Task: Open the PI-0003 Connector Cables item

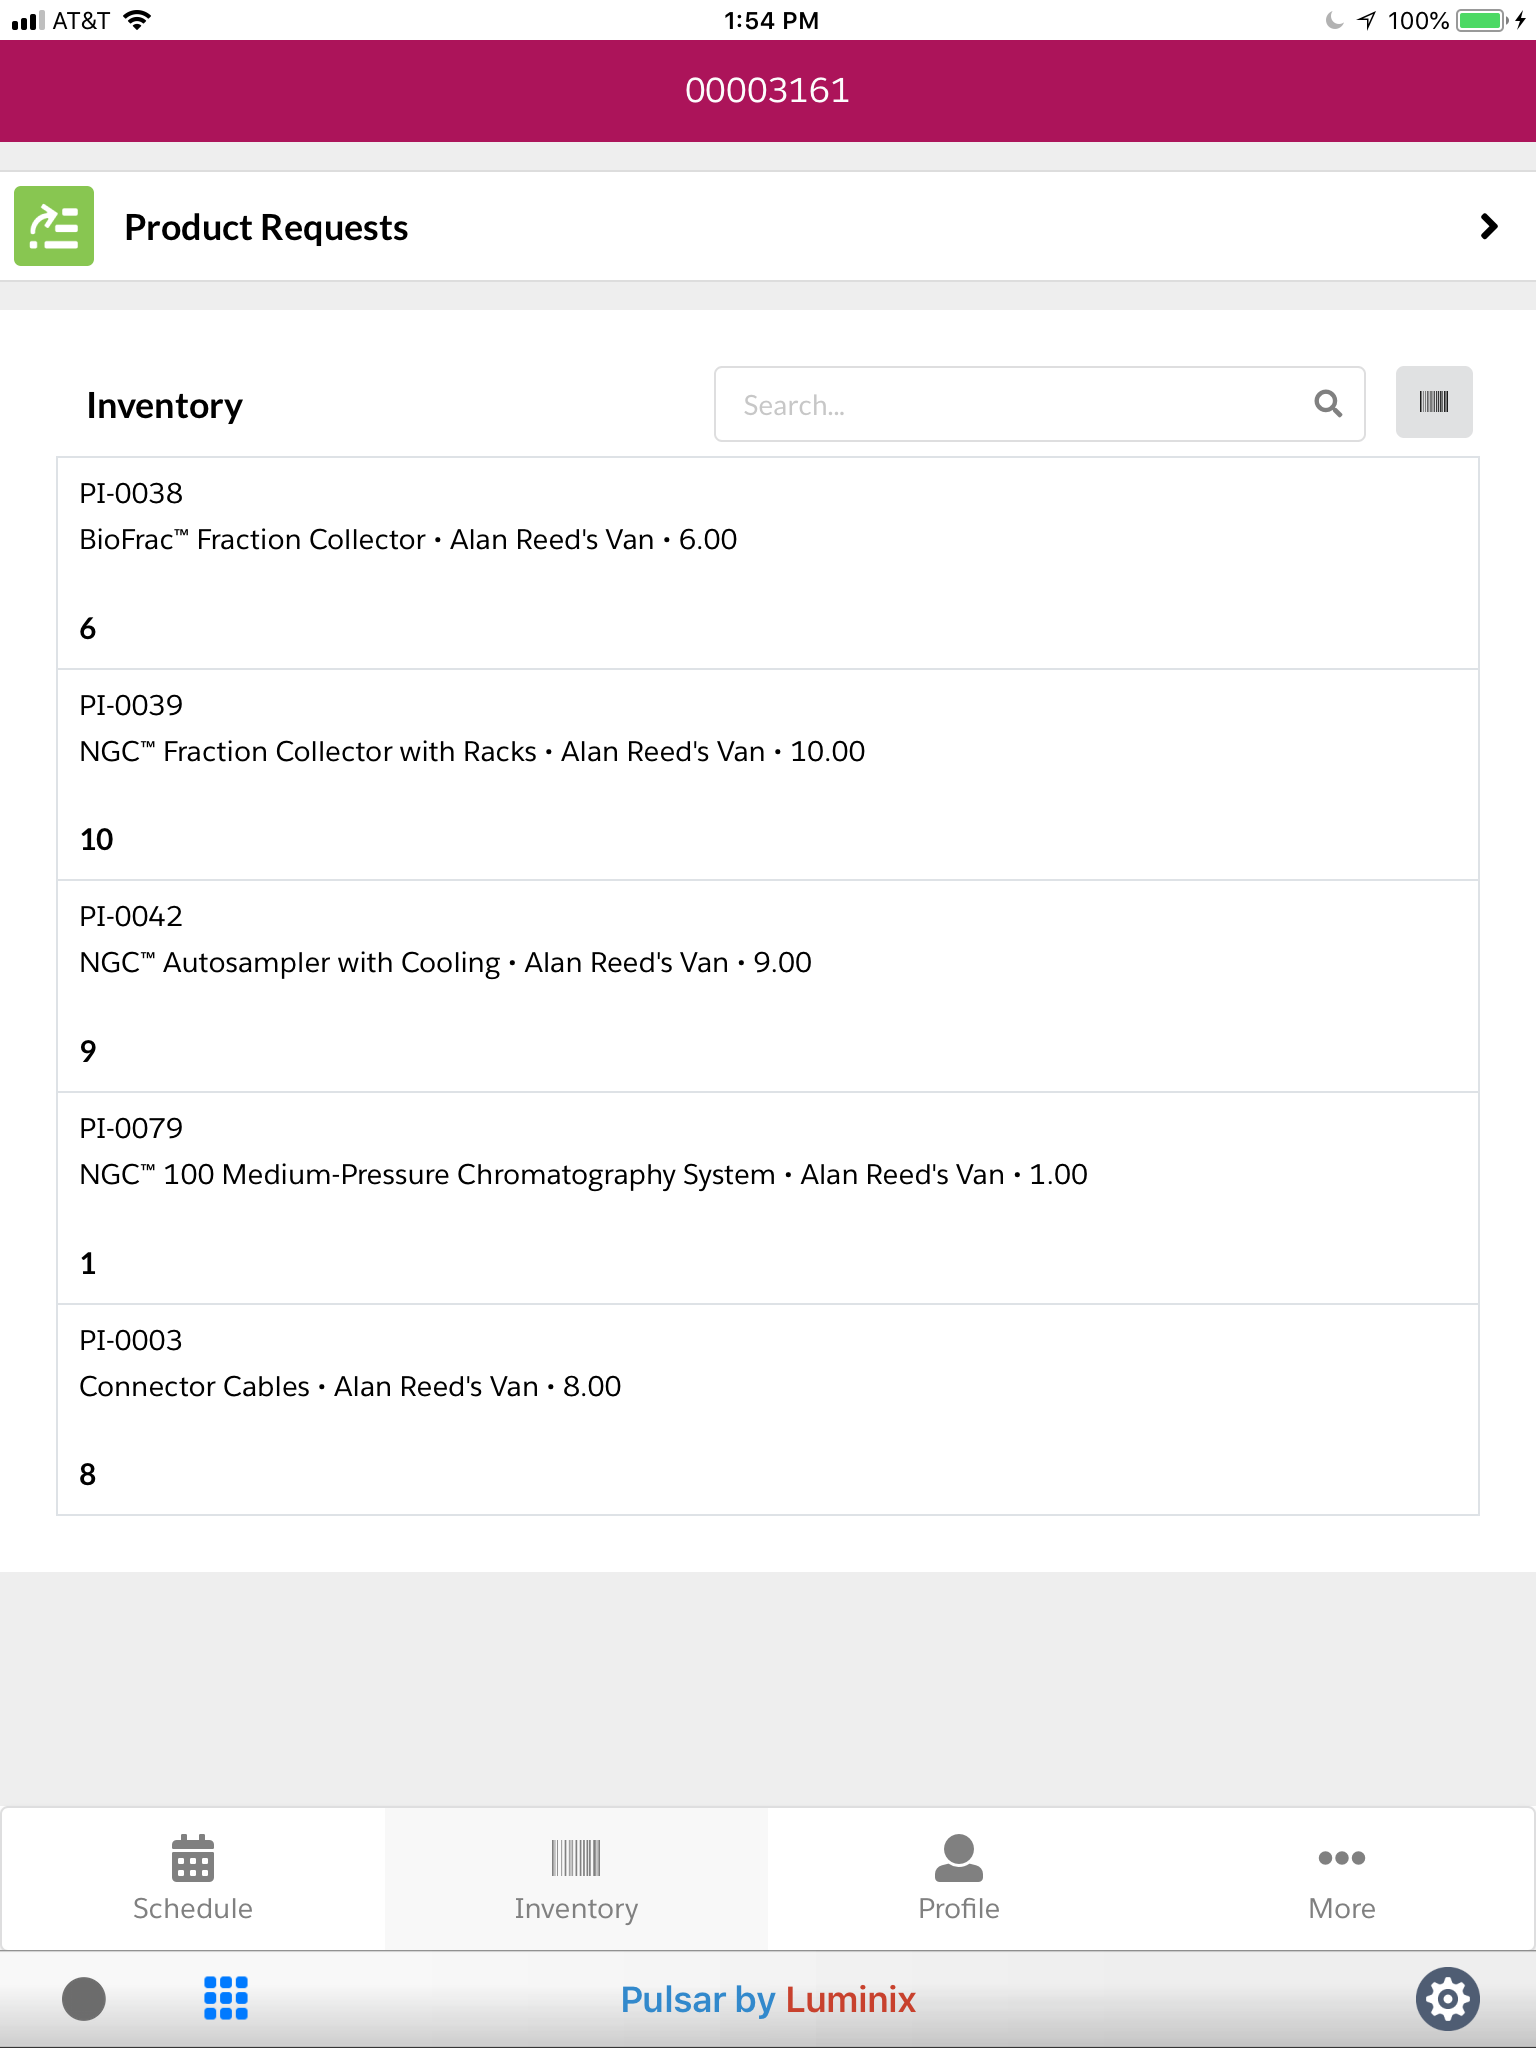Action: point(767,1410)
